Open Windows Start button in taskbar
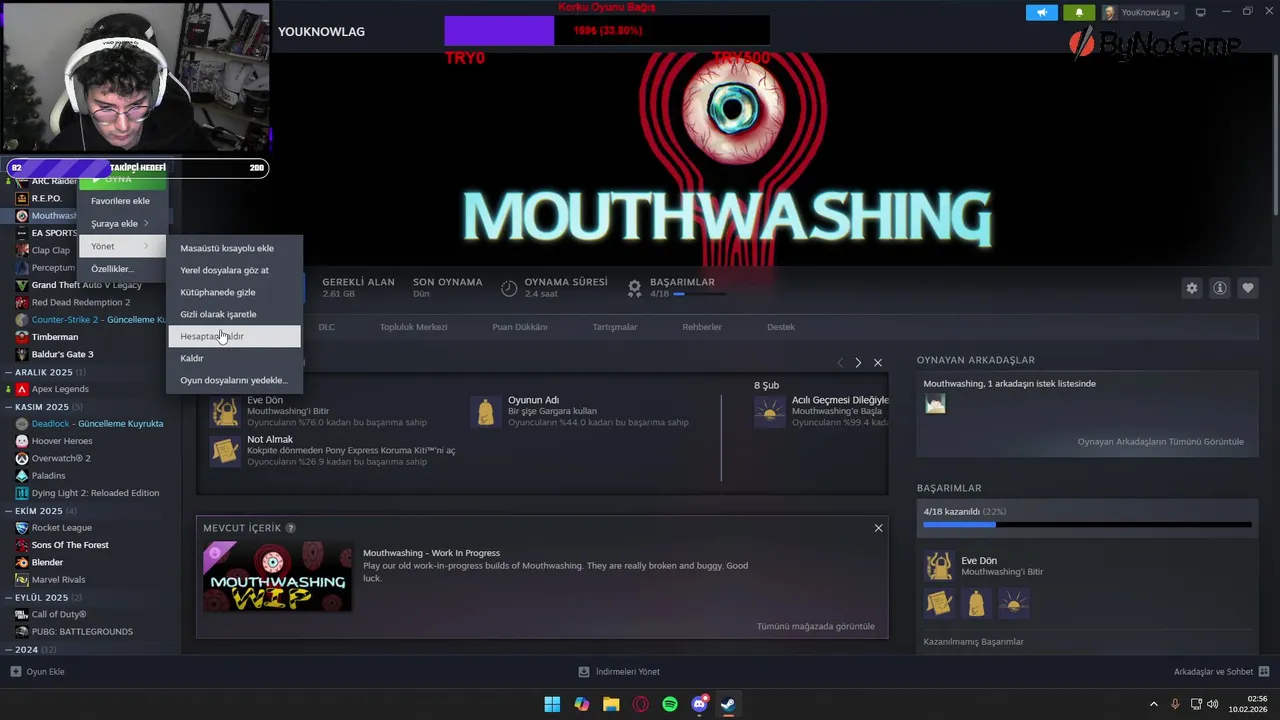Image resolution: width=1280 pixels, height=720 pixels. pos(552,704)
